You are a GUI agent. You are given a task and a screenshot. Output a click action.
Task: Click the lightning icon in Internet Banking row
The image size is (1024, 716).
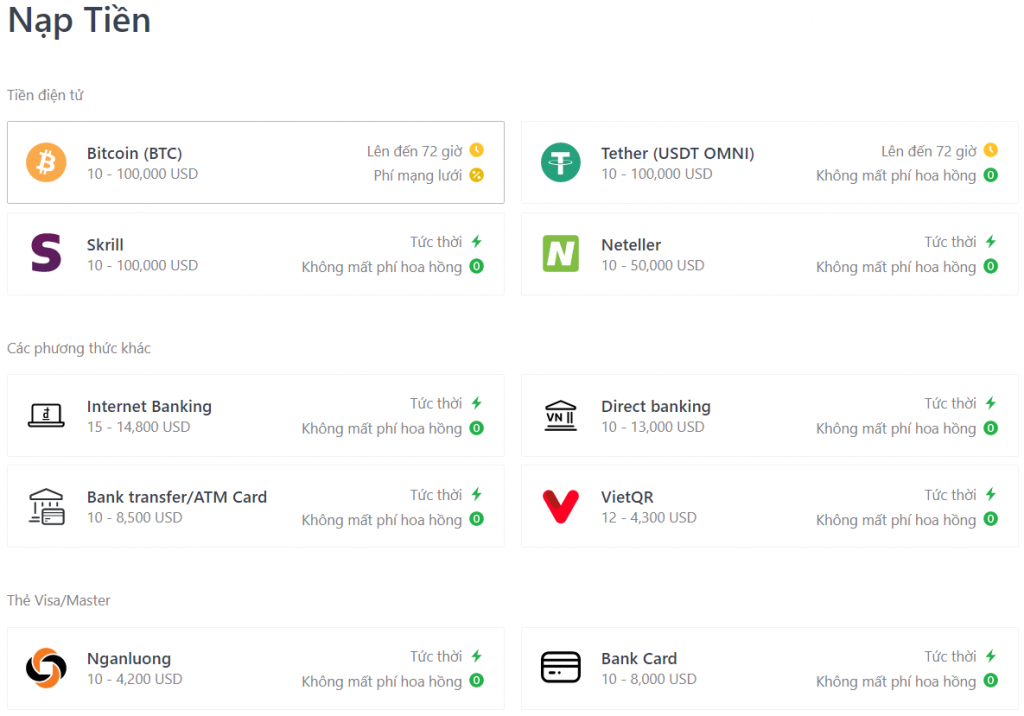pyautogui.click(x=477, y=403)
